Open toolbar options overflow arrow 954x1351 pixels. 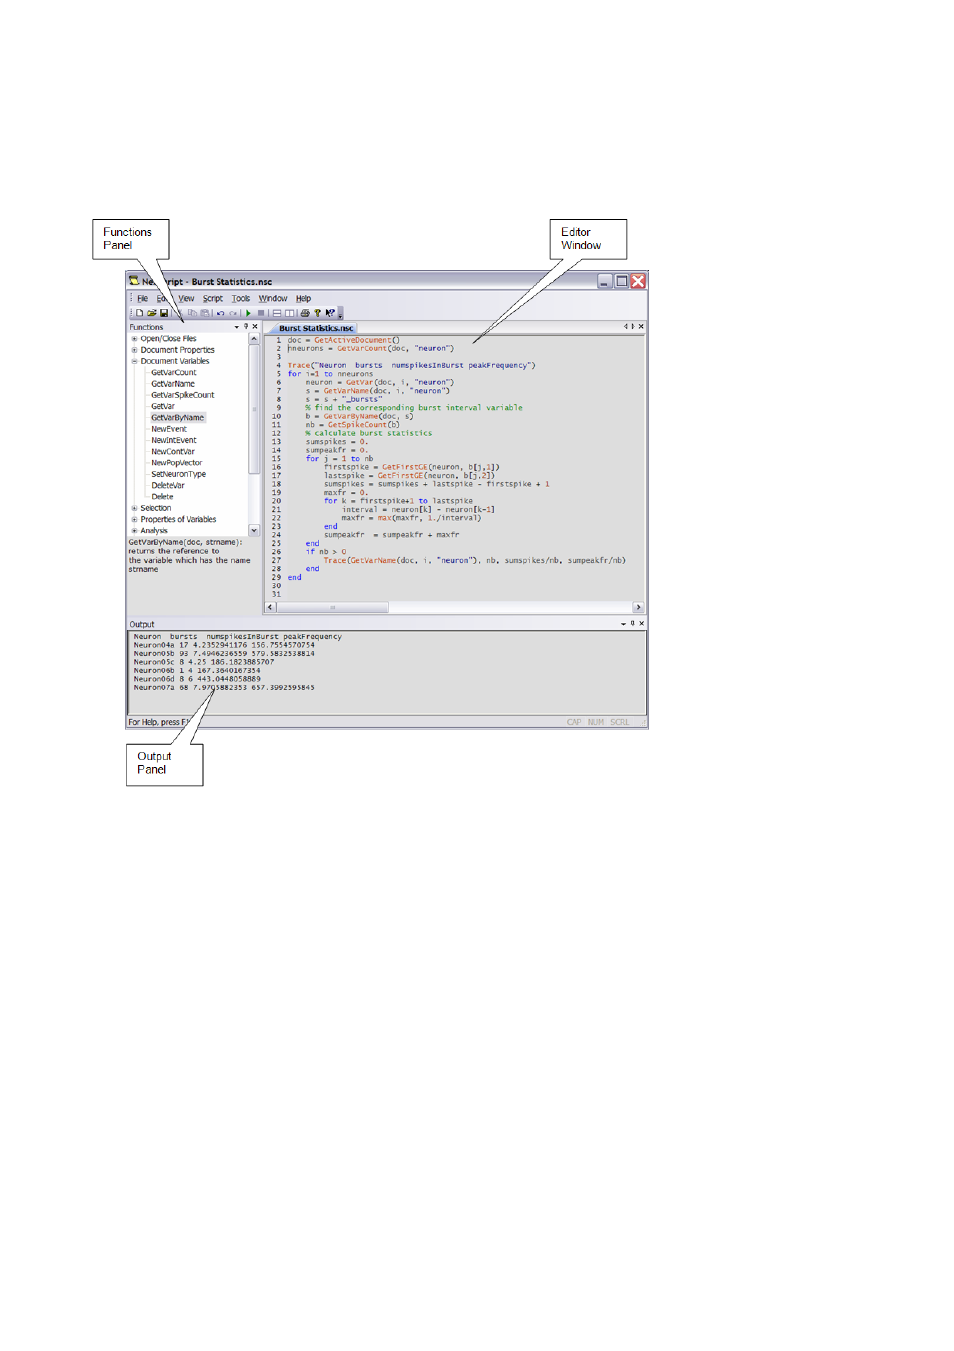click(x=340, y=314)
